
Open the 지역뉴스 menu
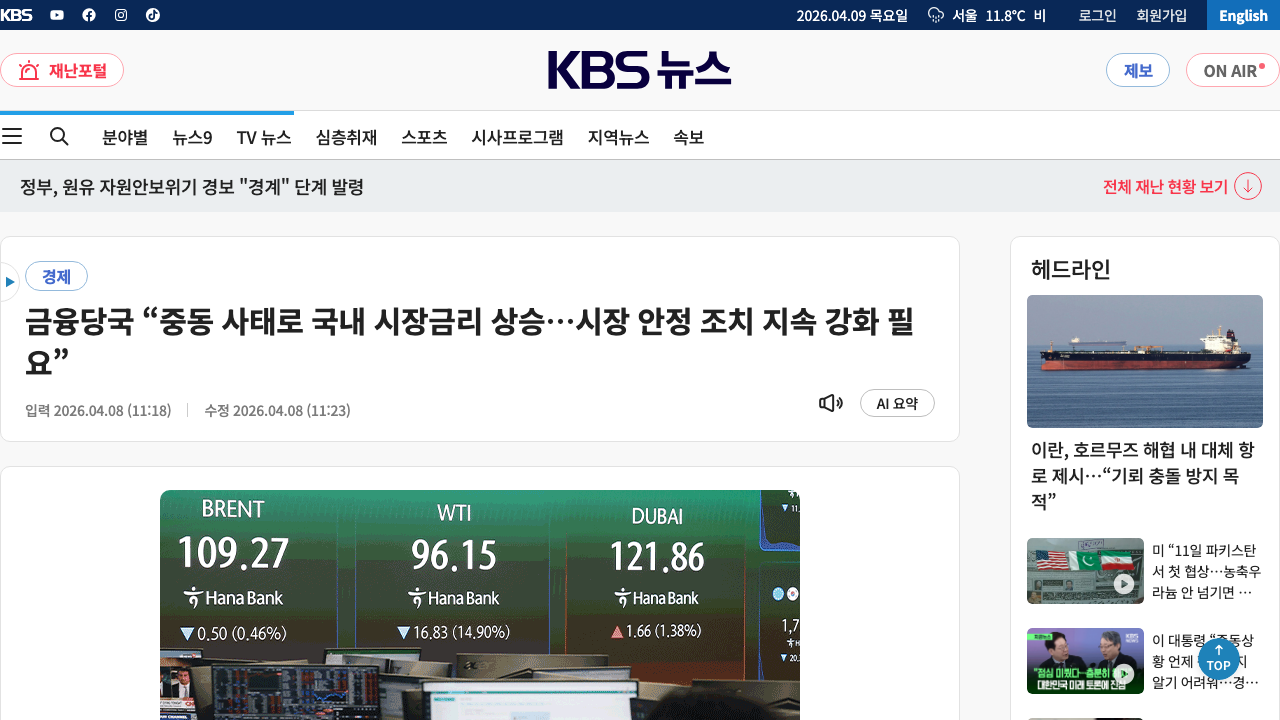pos(618,137)
